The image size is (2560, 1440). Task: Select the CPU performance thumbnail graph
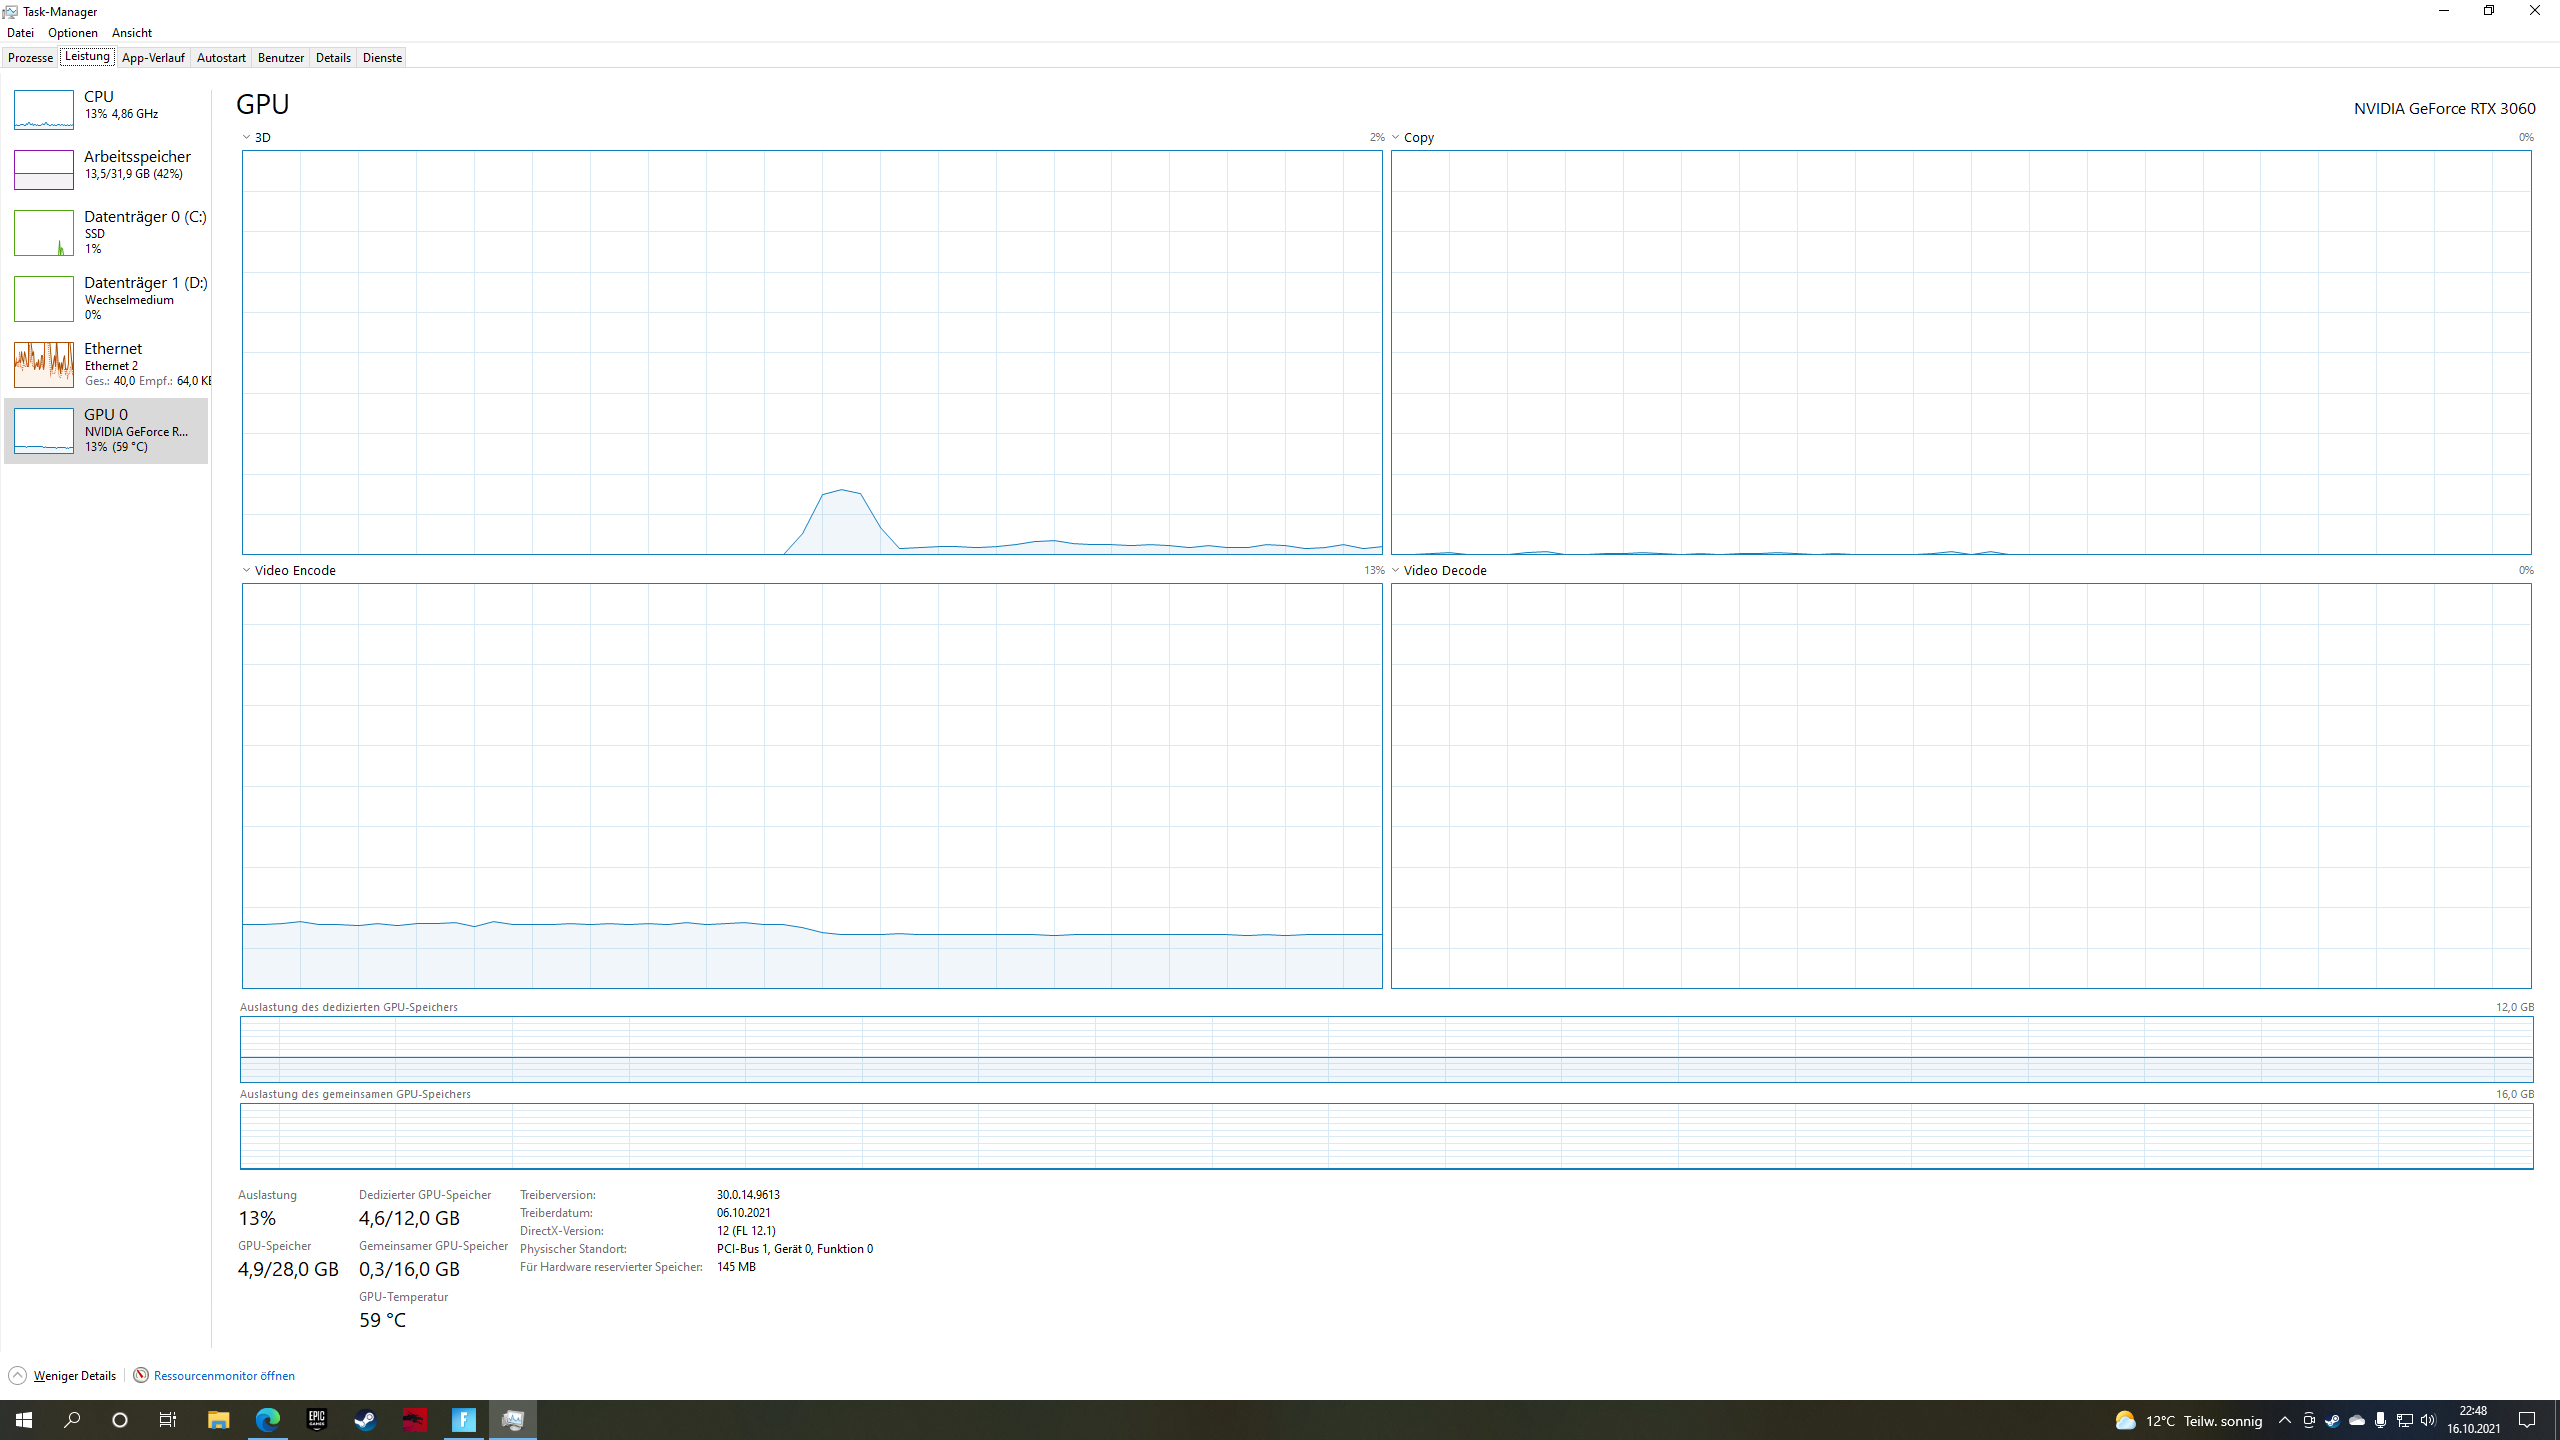pyautogui.click(x=43, y=110)
